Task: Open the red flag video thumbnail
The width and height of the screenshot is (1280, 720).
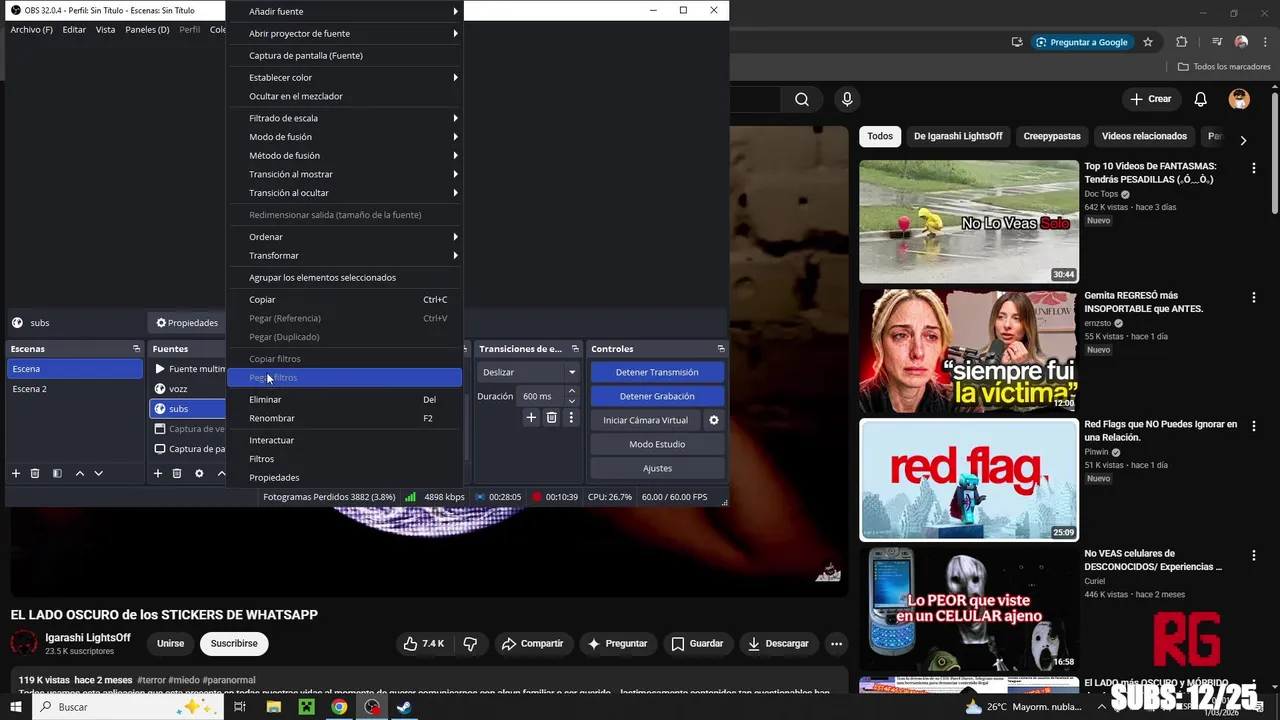Action: click(969, 480)
